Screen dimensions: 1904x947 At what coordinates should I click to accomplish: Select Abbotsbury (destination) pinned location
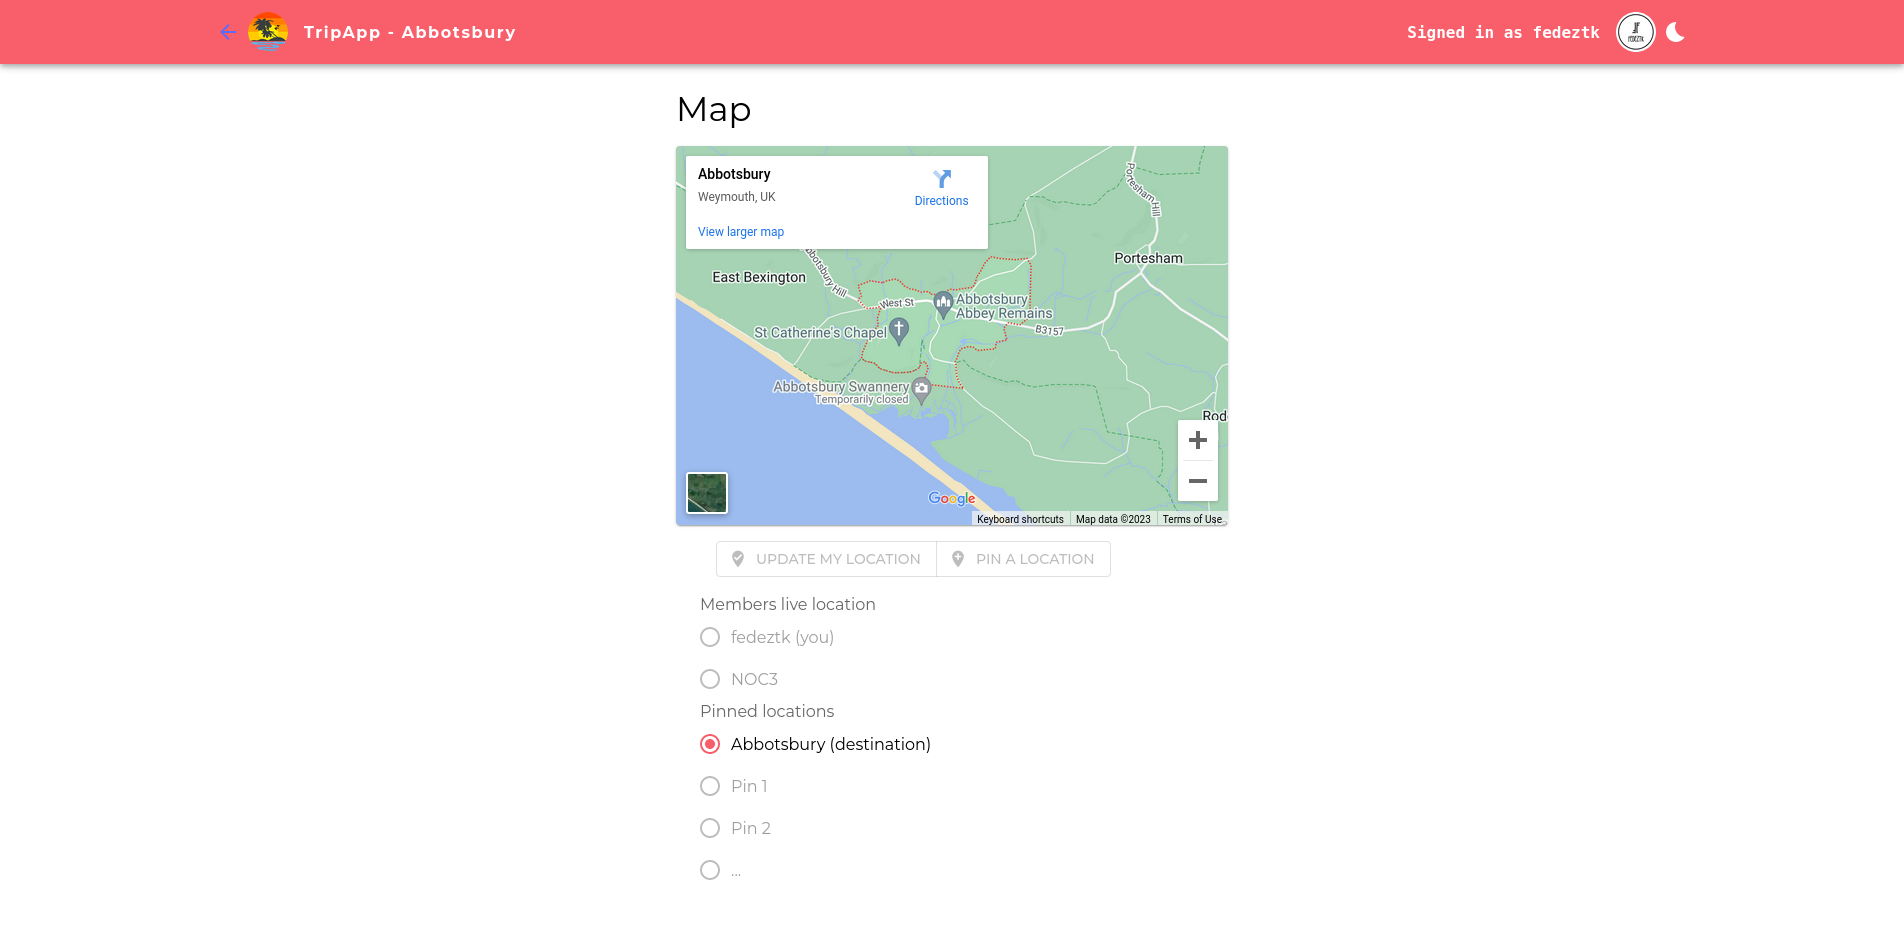coord(710,744)
